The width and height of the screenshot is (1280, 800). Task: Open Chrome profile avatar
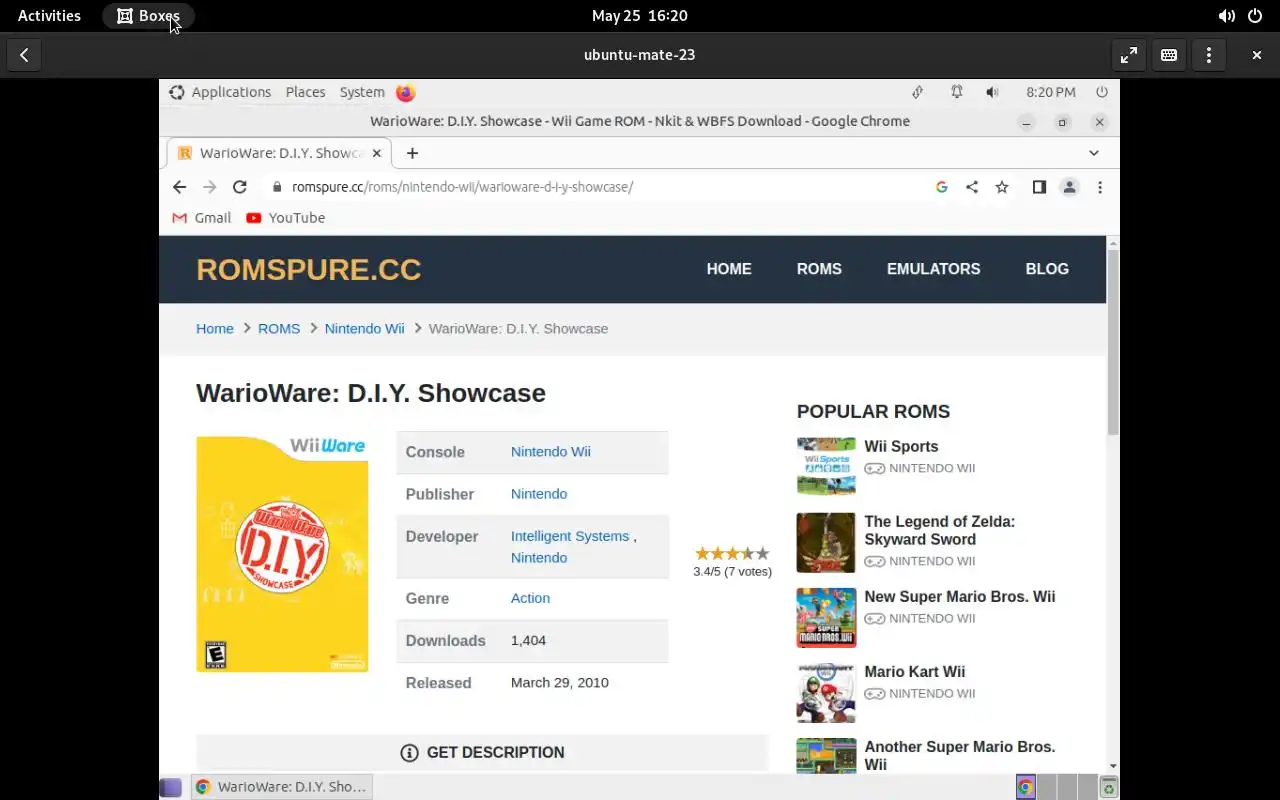pos(1069,187)
